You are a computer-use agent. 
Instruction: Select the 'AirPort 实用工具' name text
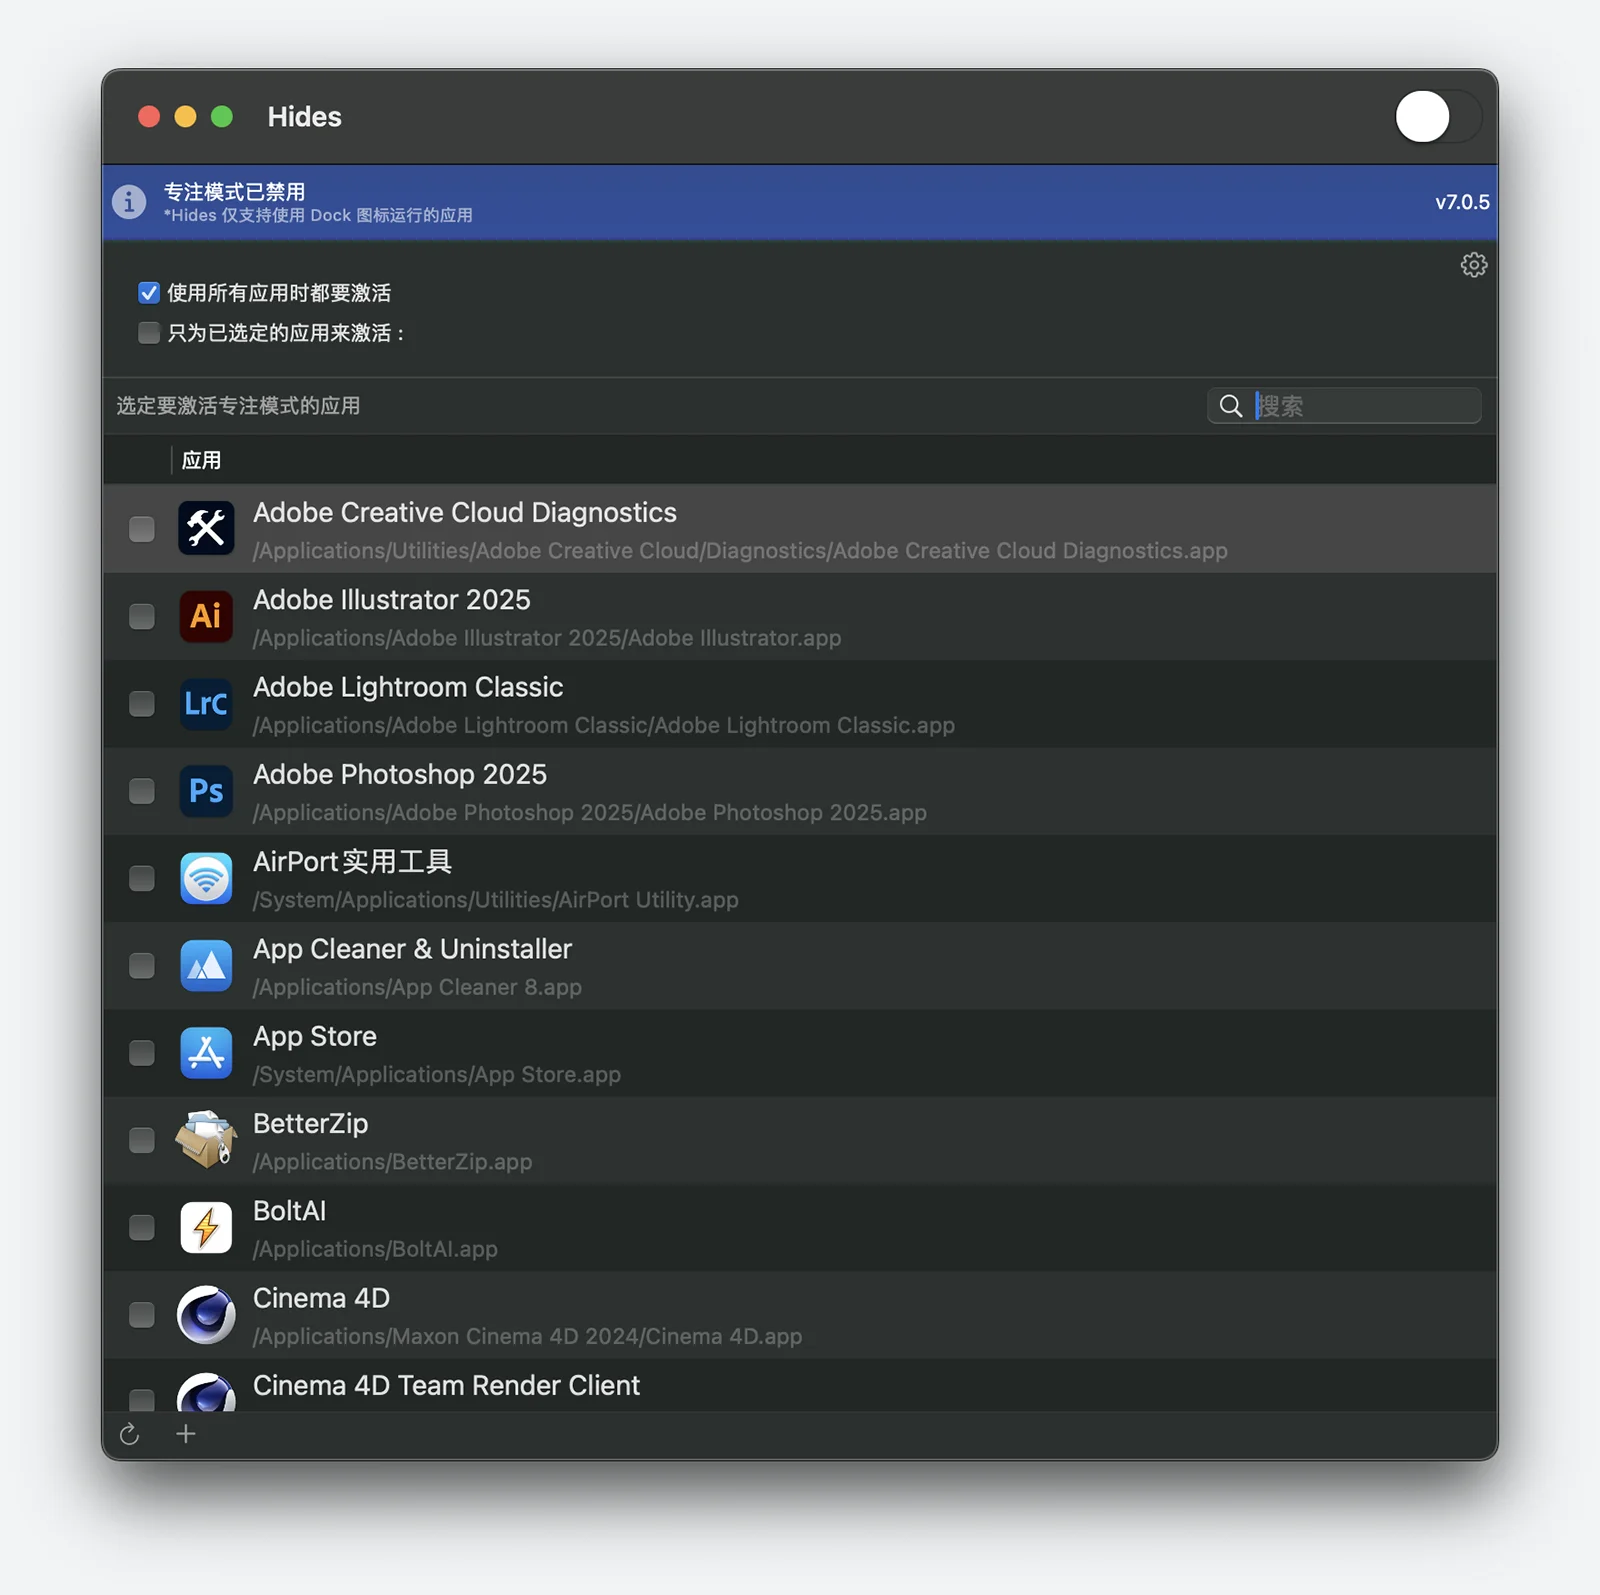pos(352,862)
